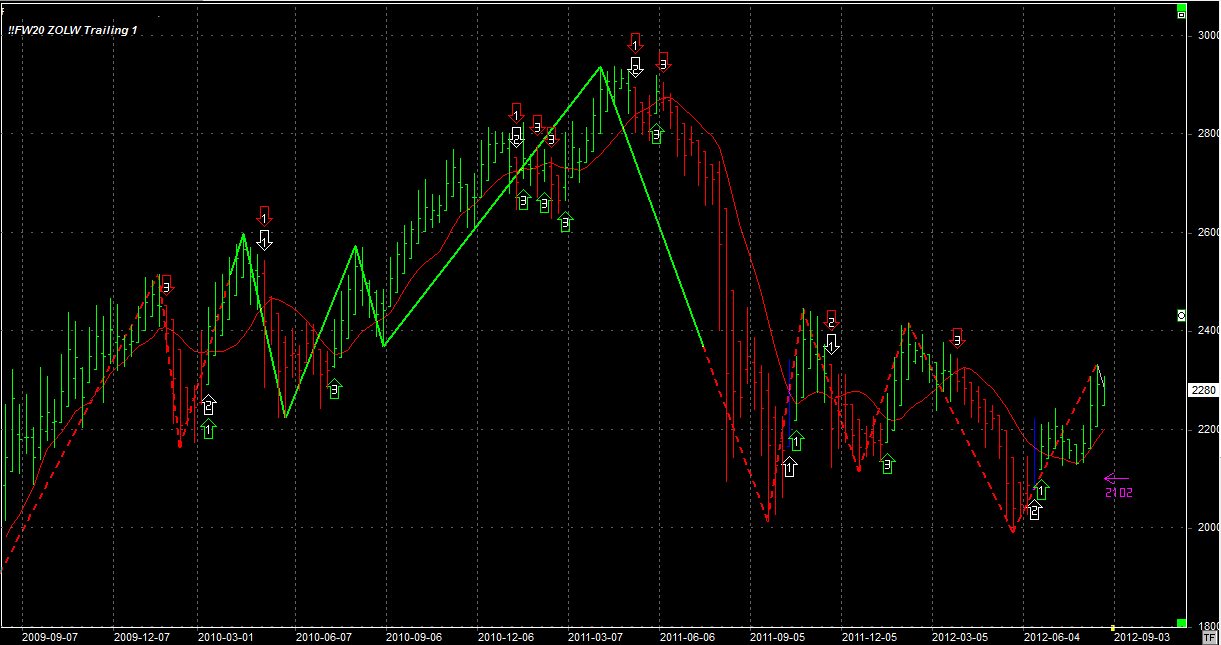Click the 2011-06-06 date label
Screen dimensions: 1221x645
[x=686, y=636]
